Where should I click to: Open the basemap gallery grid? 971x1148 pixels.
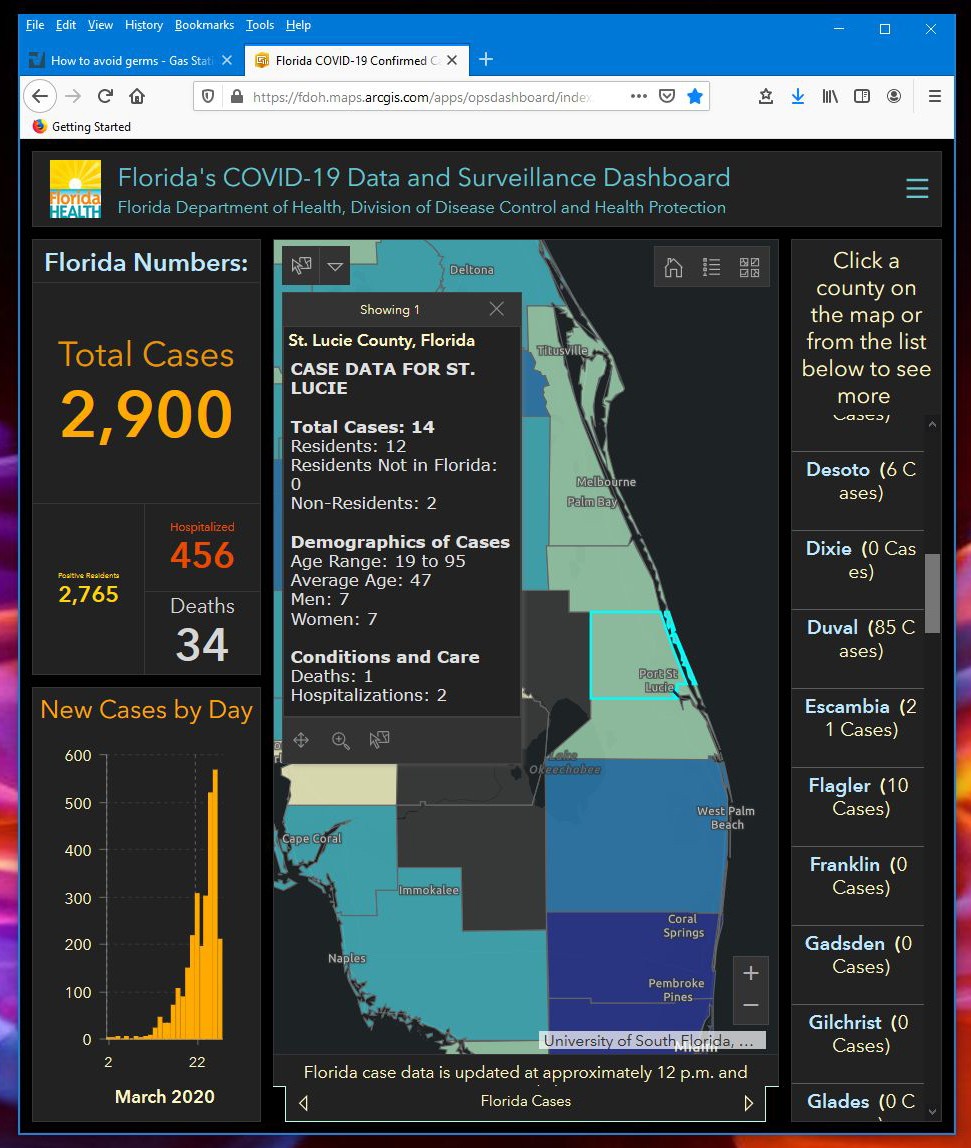pos(749,267)
